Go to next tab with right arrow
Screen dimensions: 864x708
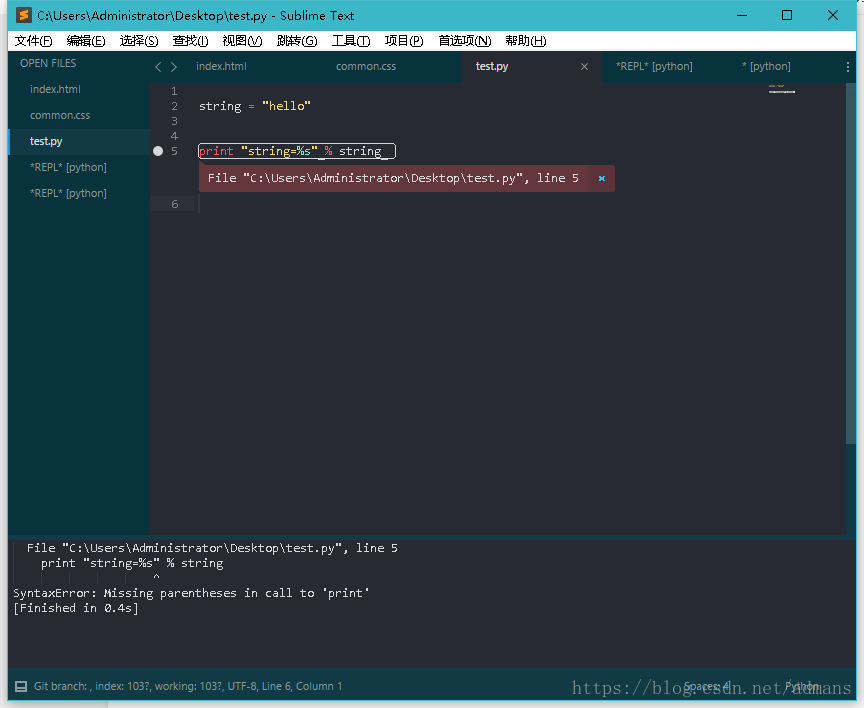point(174,67)
